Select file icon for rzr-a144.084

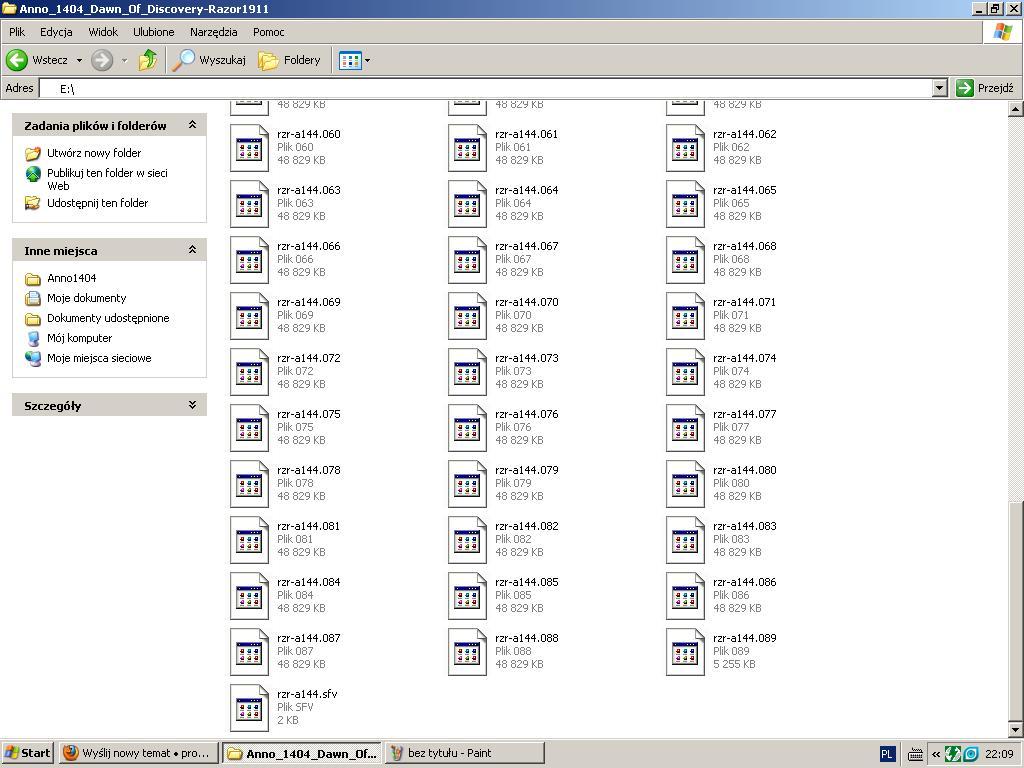[x=249, y=597]
